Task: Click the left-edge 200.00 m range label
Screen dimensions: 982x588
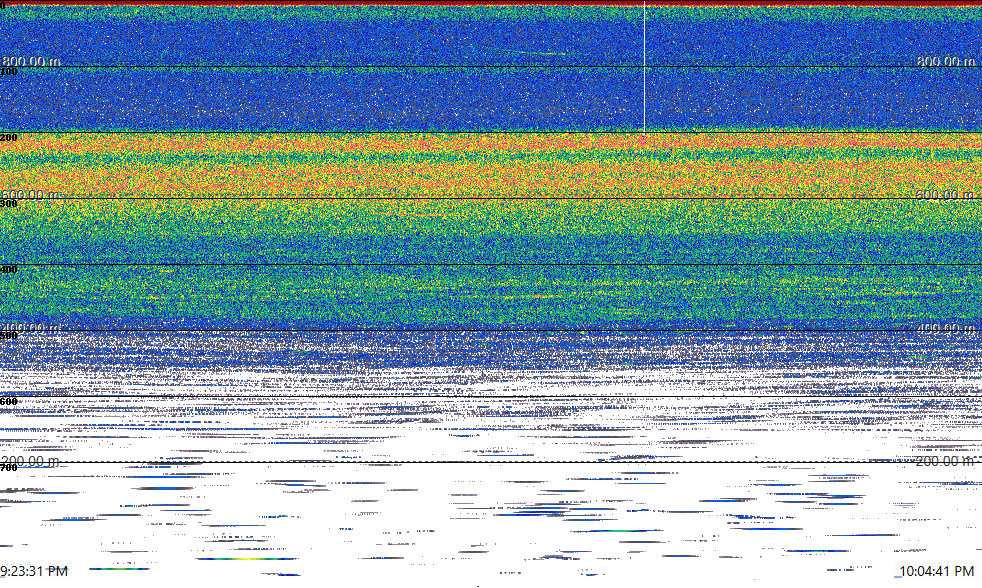Action: pyautogui.click(x=31, y=461)
